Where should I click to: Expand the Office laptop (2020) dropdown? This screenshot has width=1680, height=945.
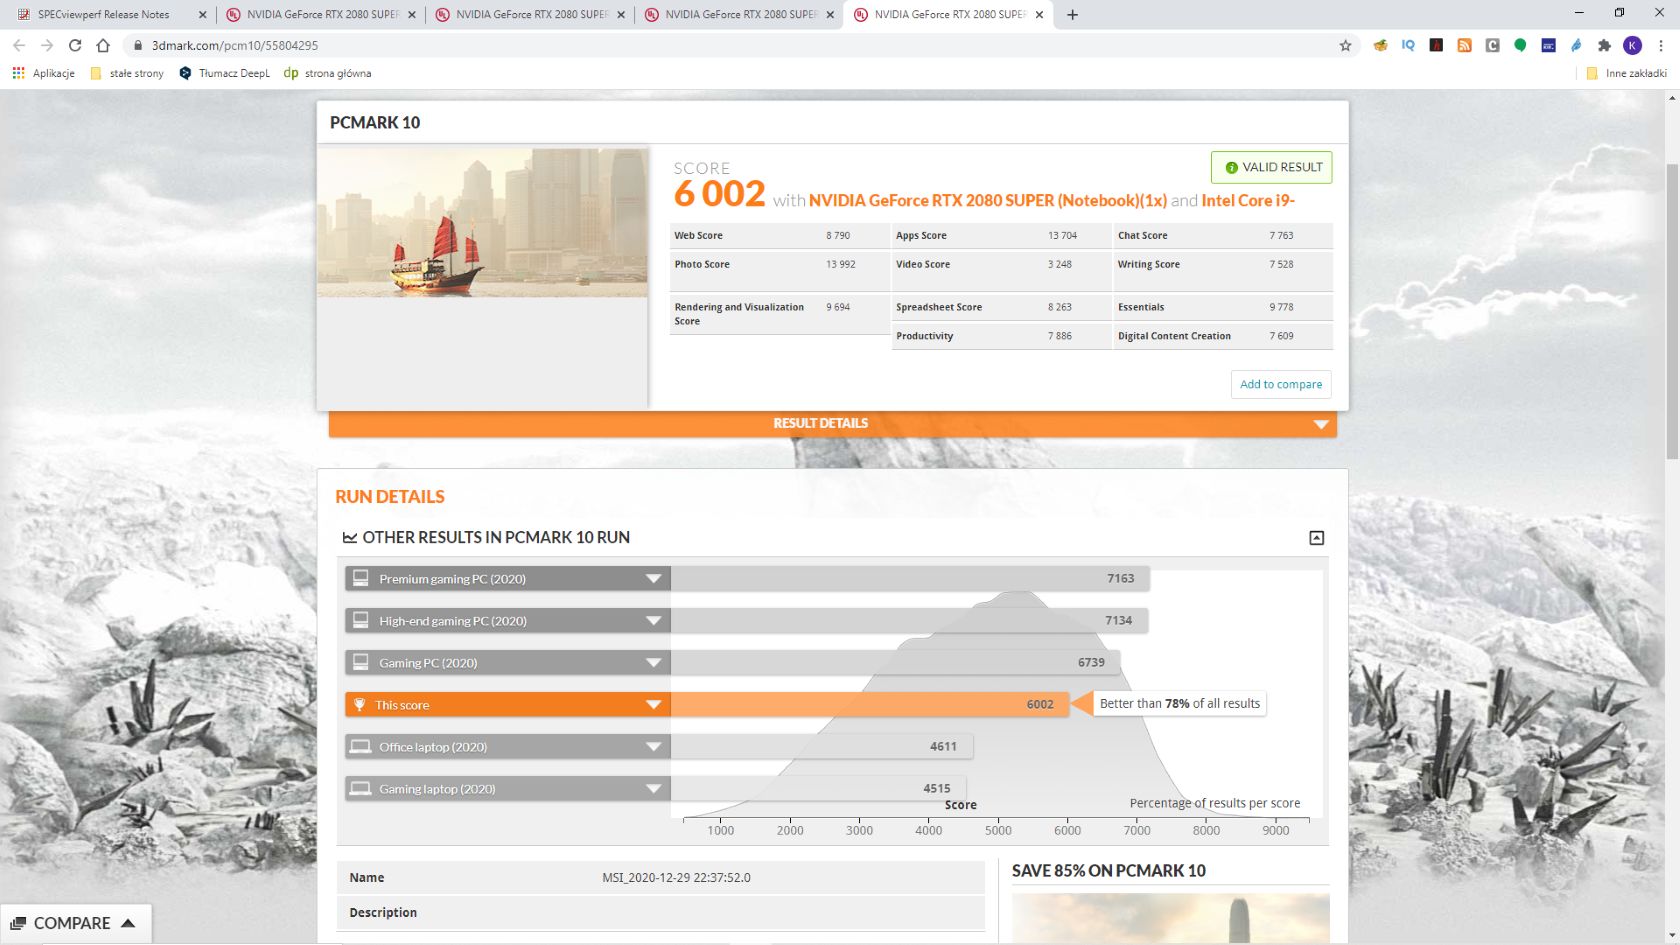click(x=653, y=746)
